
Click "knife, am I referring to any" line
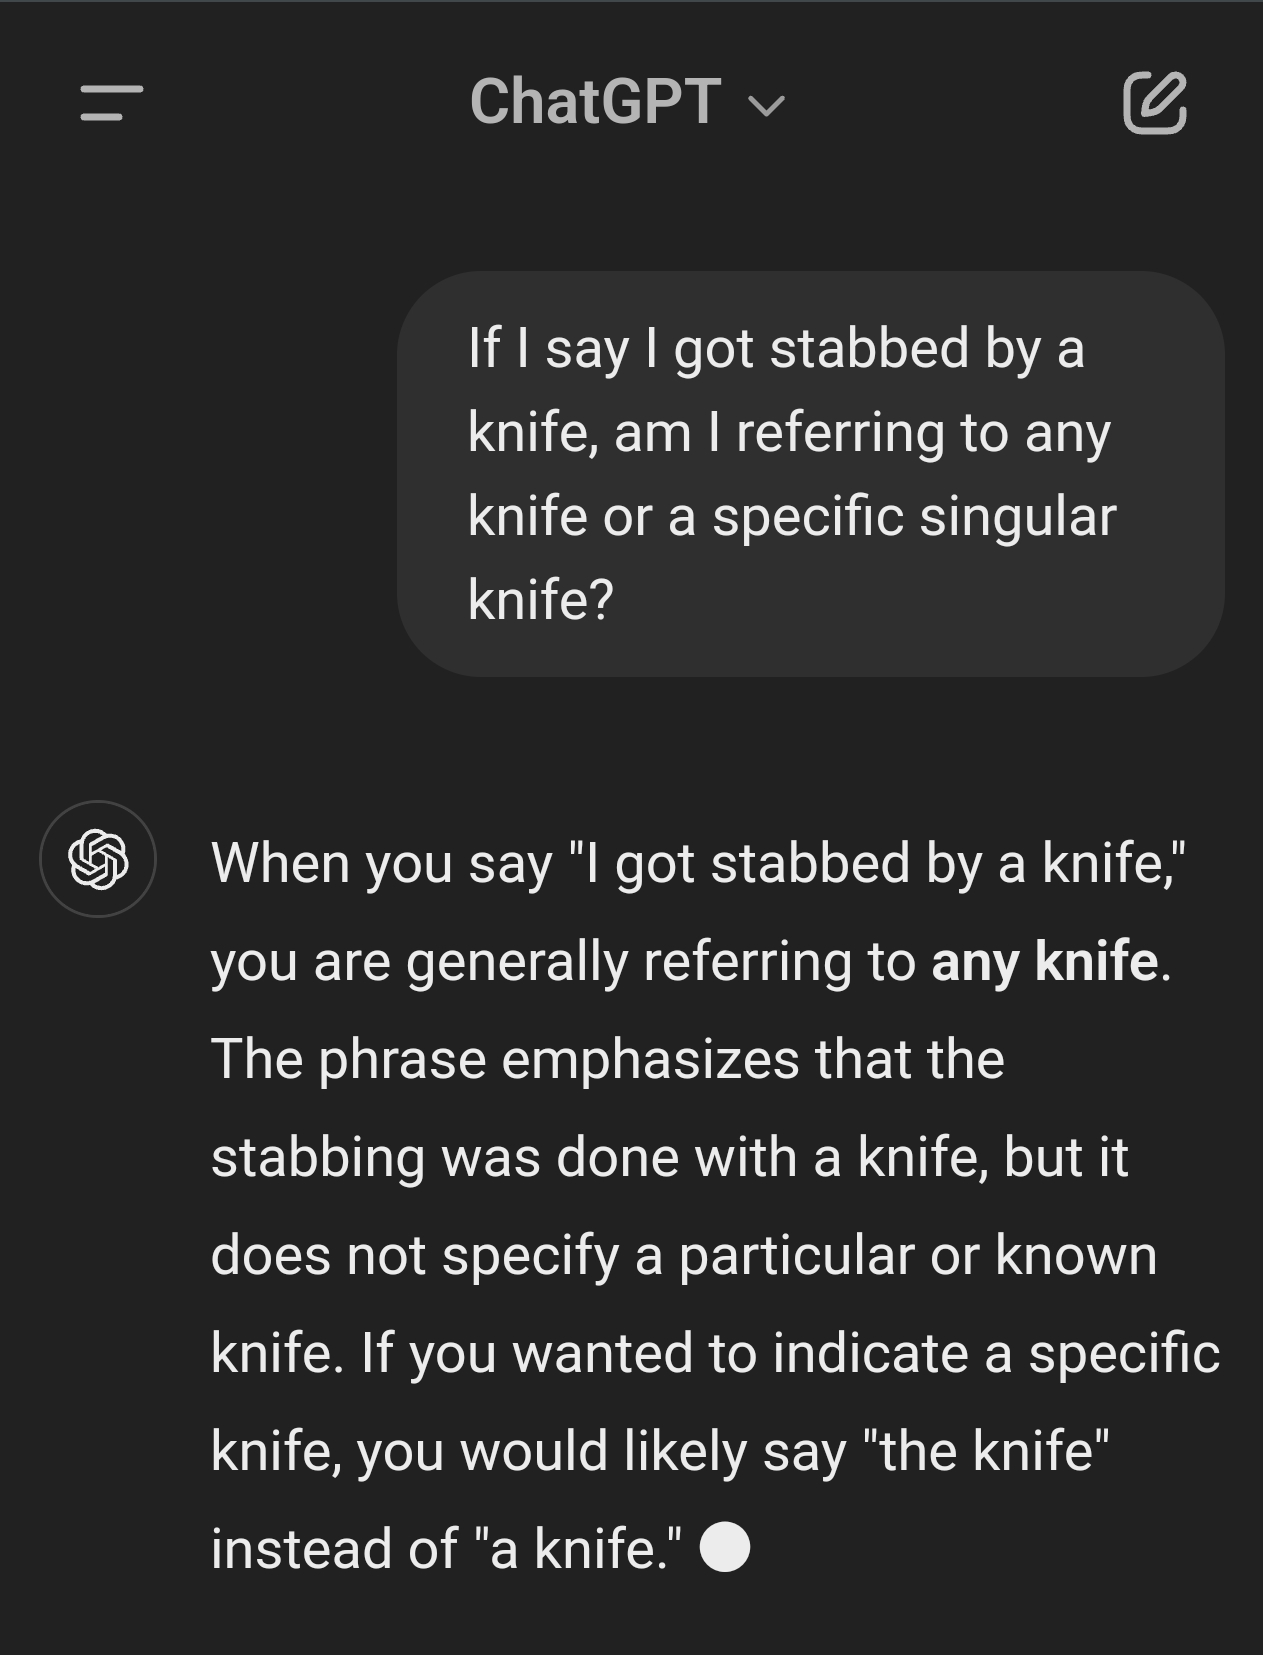pyautogui.click(x=788, y=433)
